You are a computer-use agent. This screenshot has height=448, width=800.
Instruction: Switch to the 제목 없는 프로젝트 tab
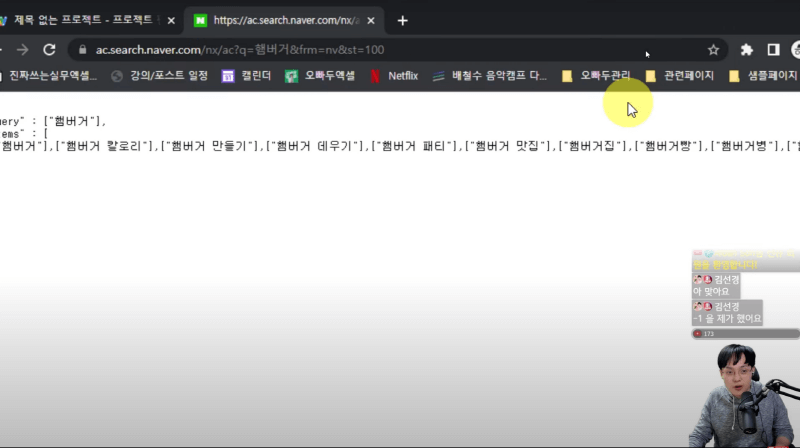82,20
